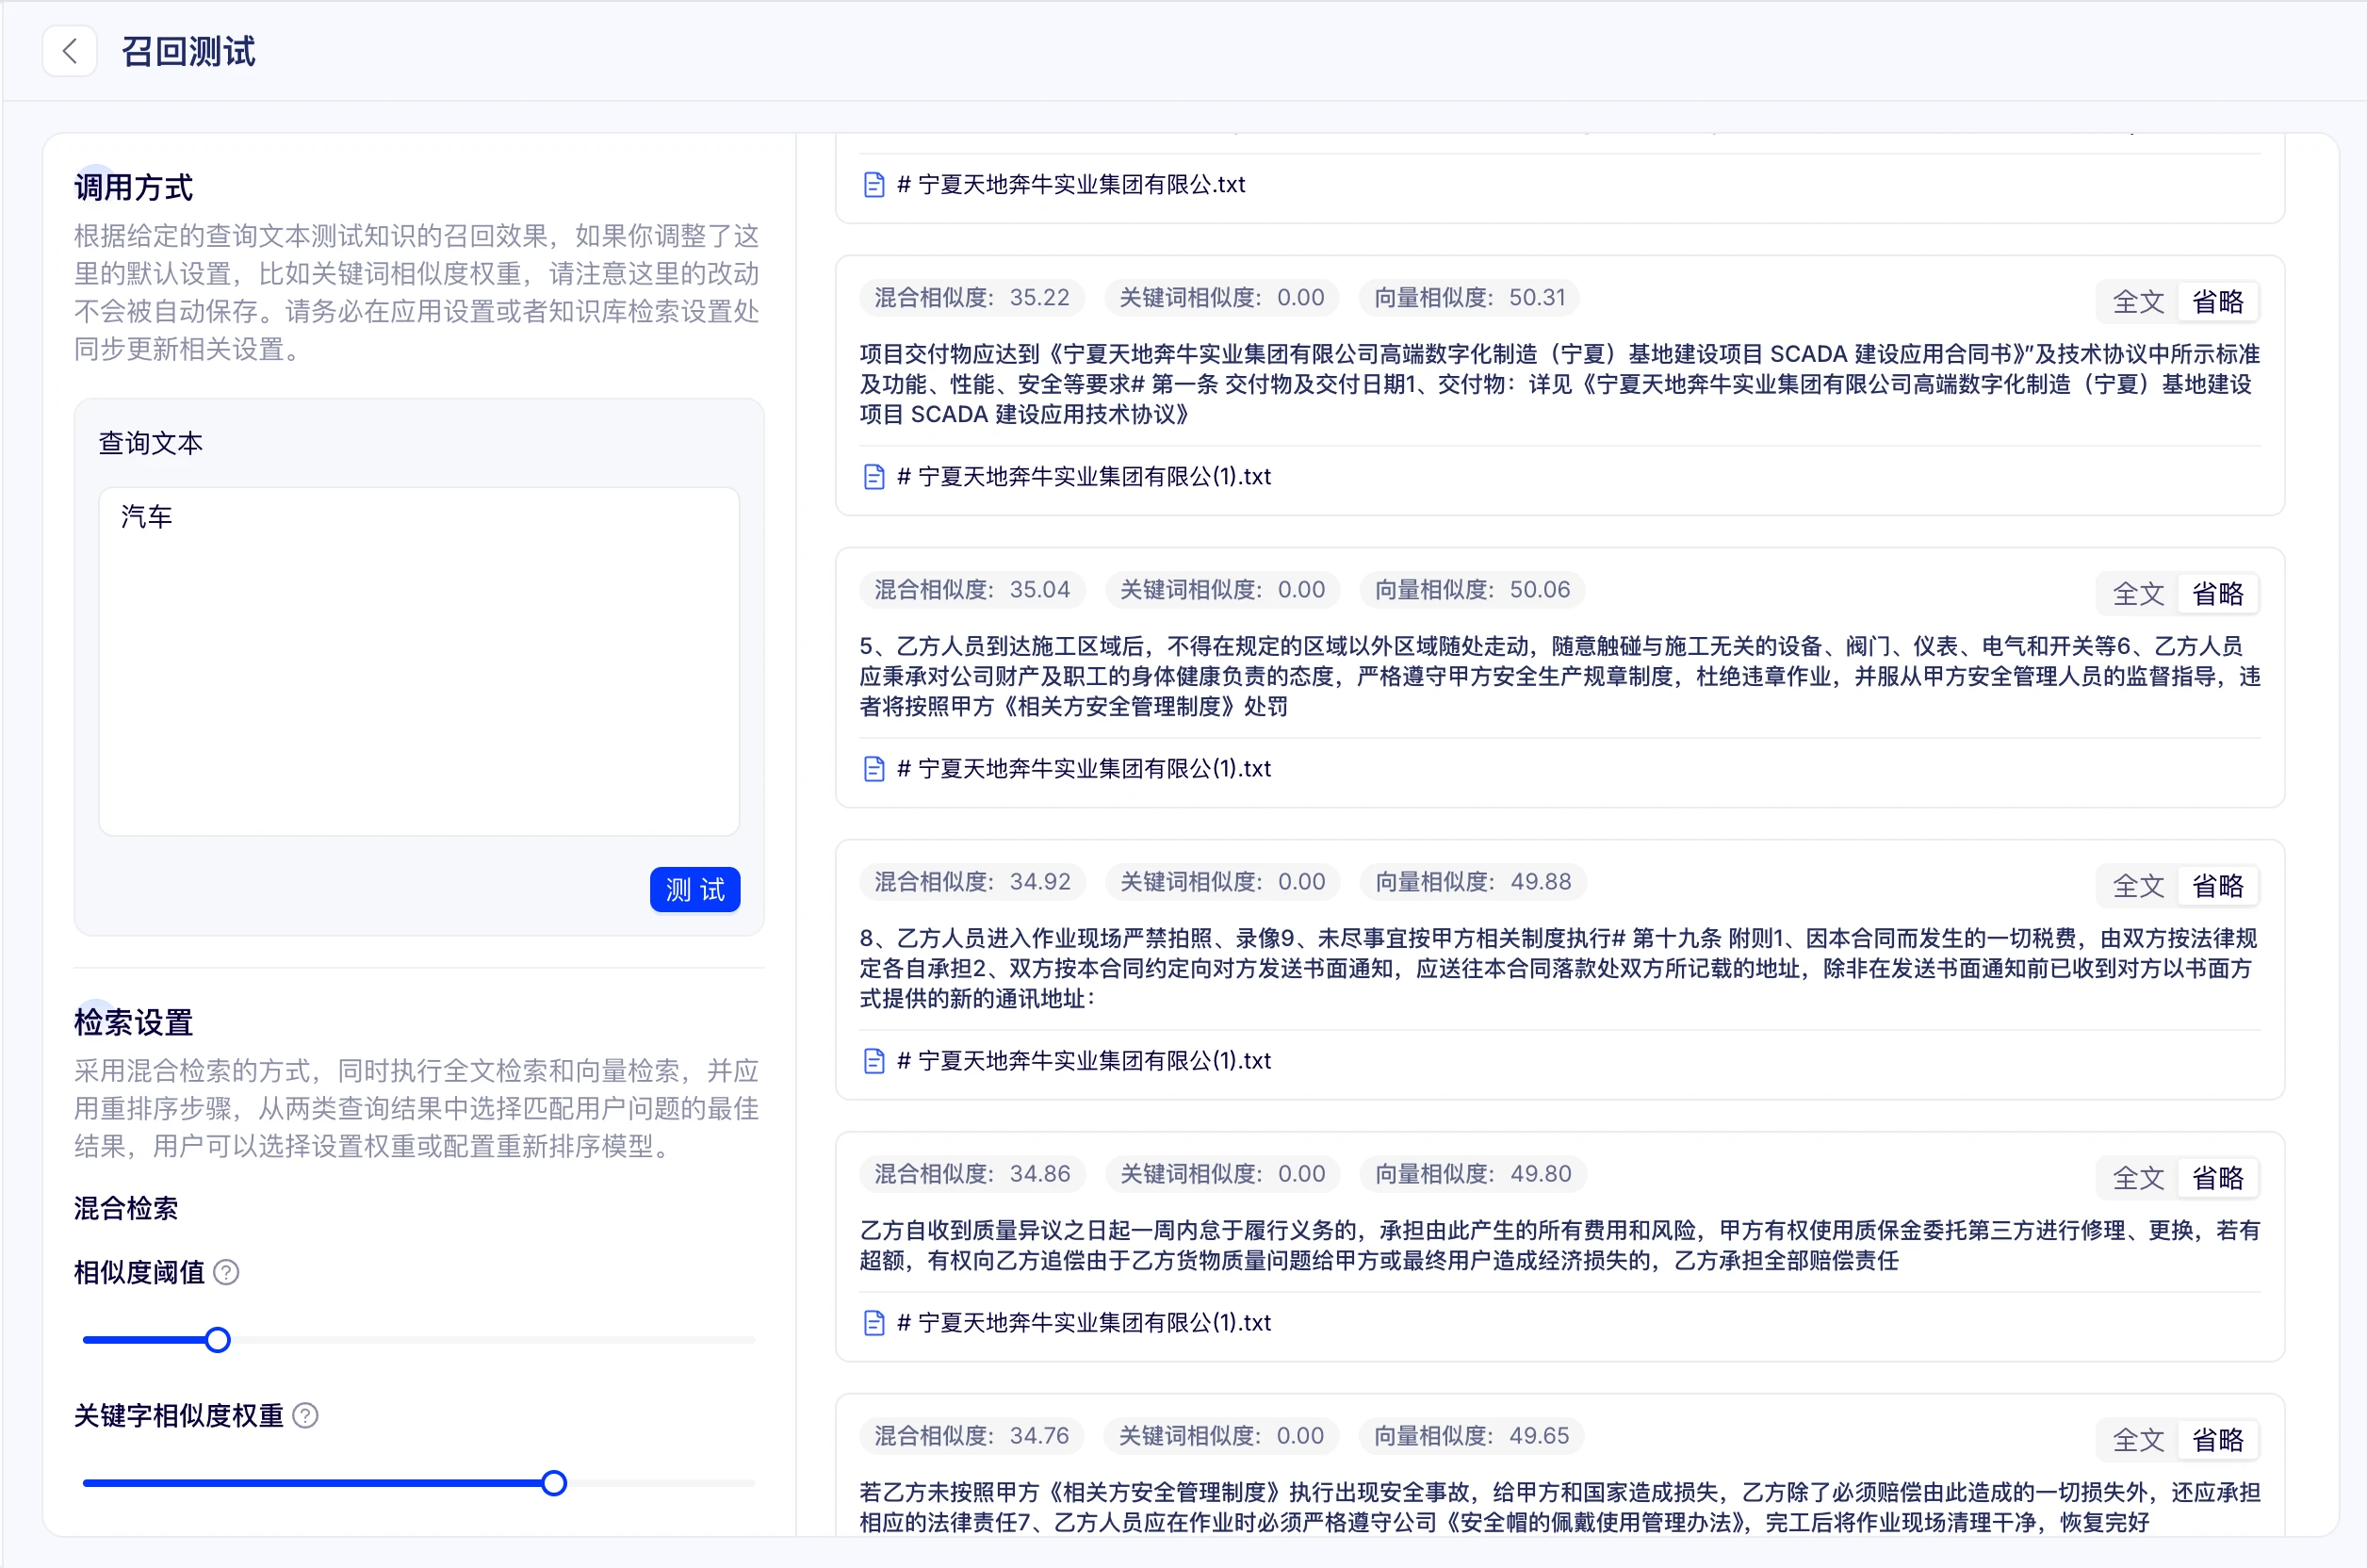Click result text starting 5、乙方人员到达施工区域后
The width and height of the screenshot is (2367, 1568).
point(1560,676)
